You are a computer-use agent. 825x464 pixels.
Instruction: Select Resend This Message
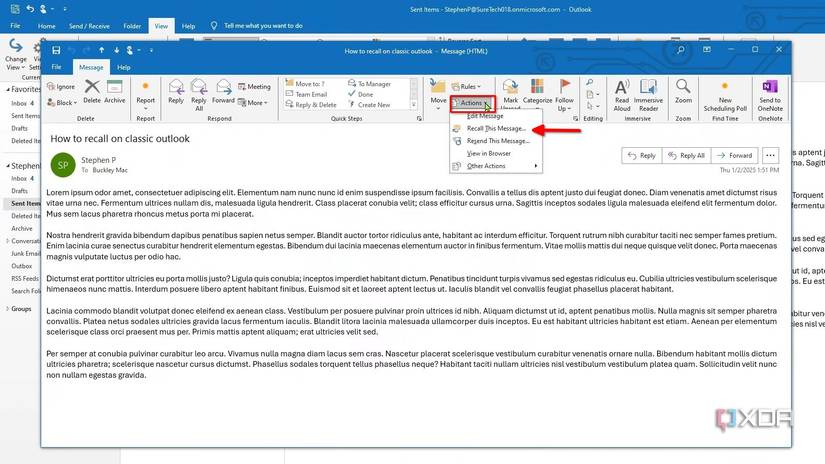pos(498,141)
